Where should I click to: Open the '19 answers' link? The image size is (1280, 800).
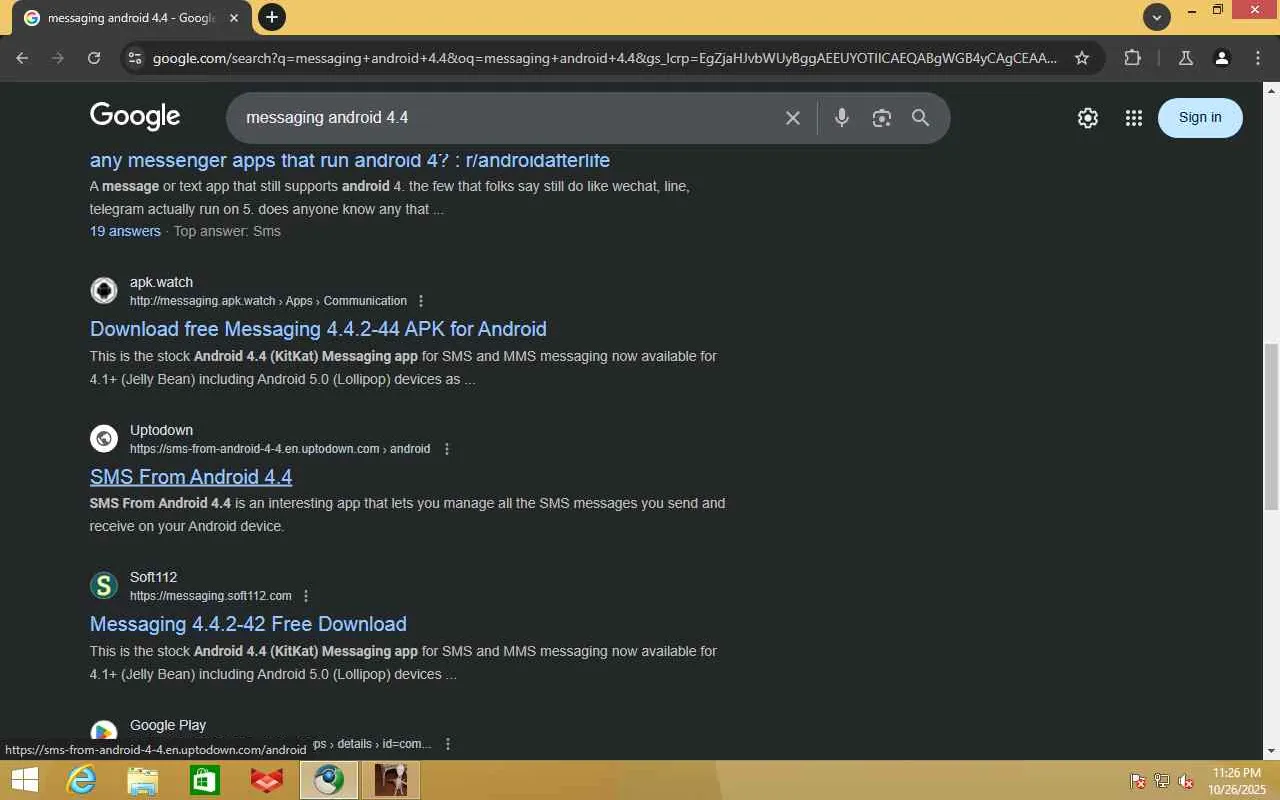[125, 231]
